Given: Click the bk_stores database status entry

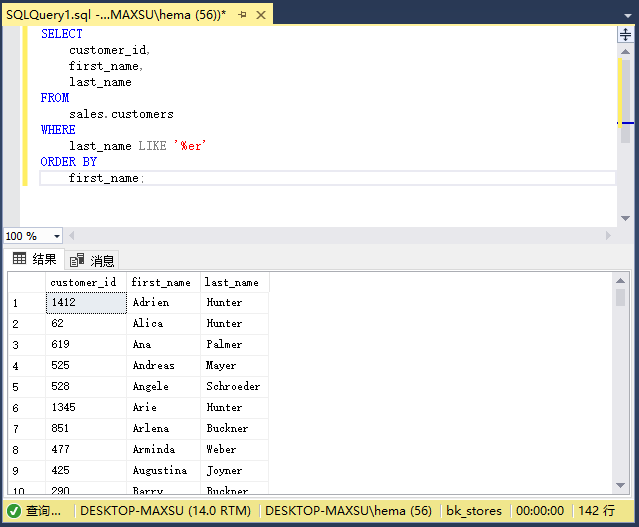Looking at the screenshot, I should click(474, 511).
